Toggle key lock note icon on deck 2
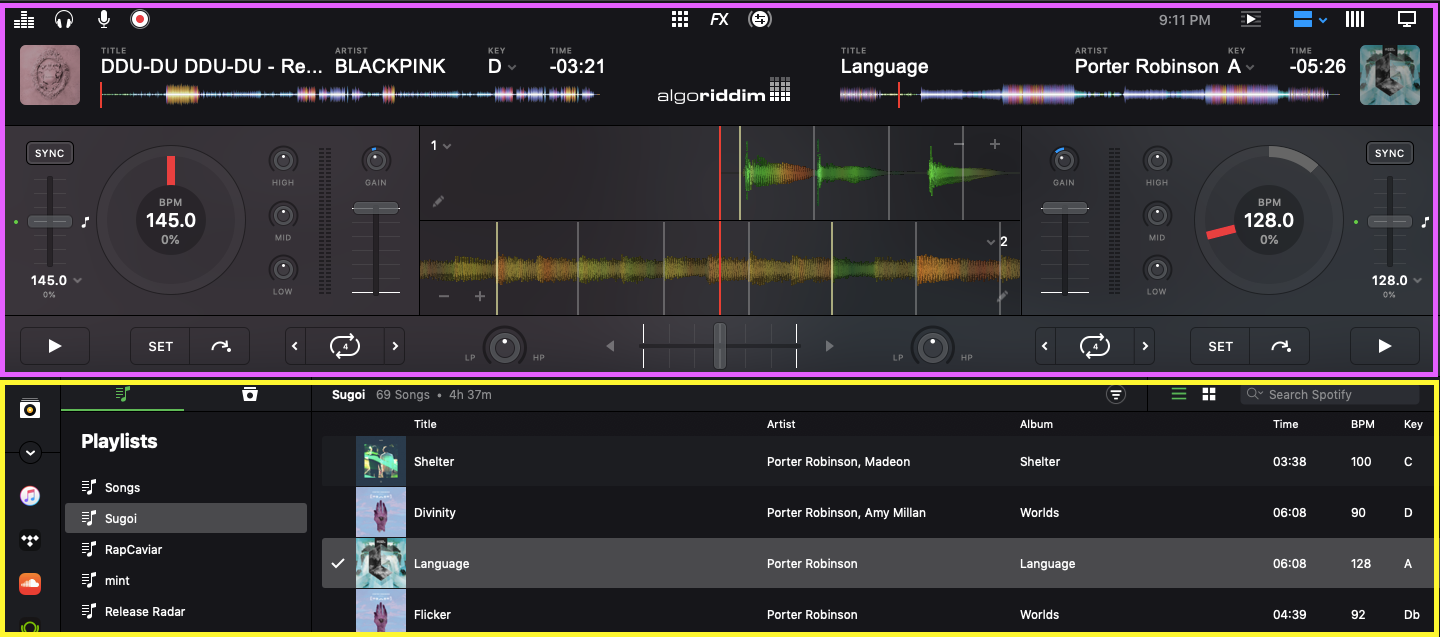 [1426, 222]
